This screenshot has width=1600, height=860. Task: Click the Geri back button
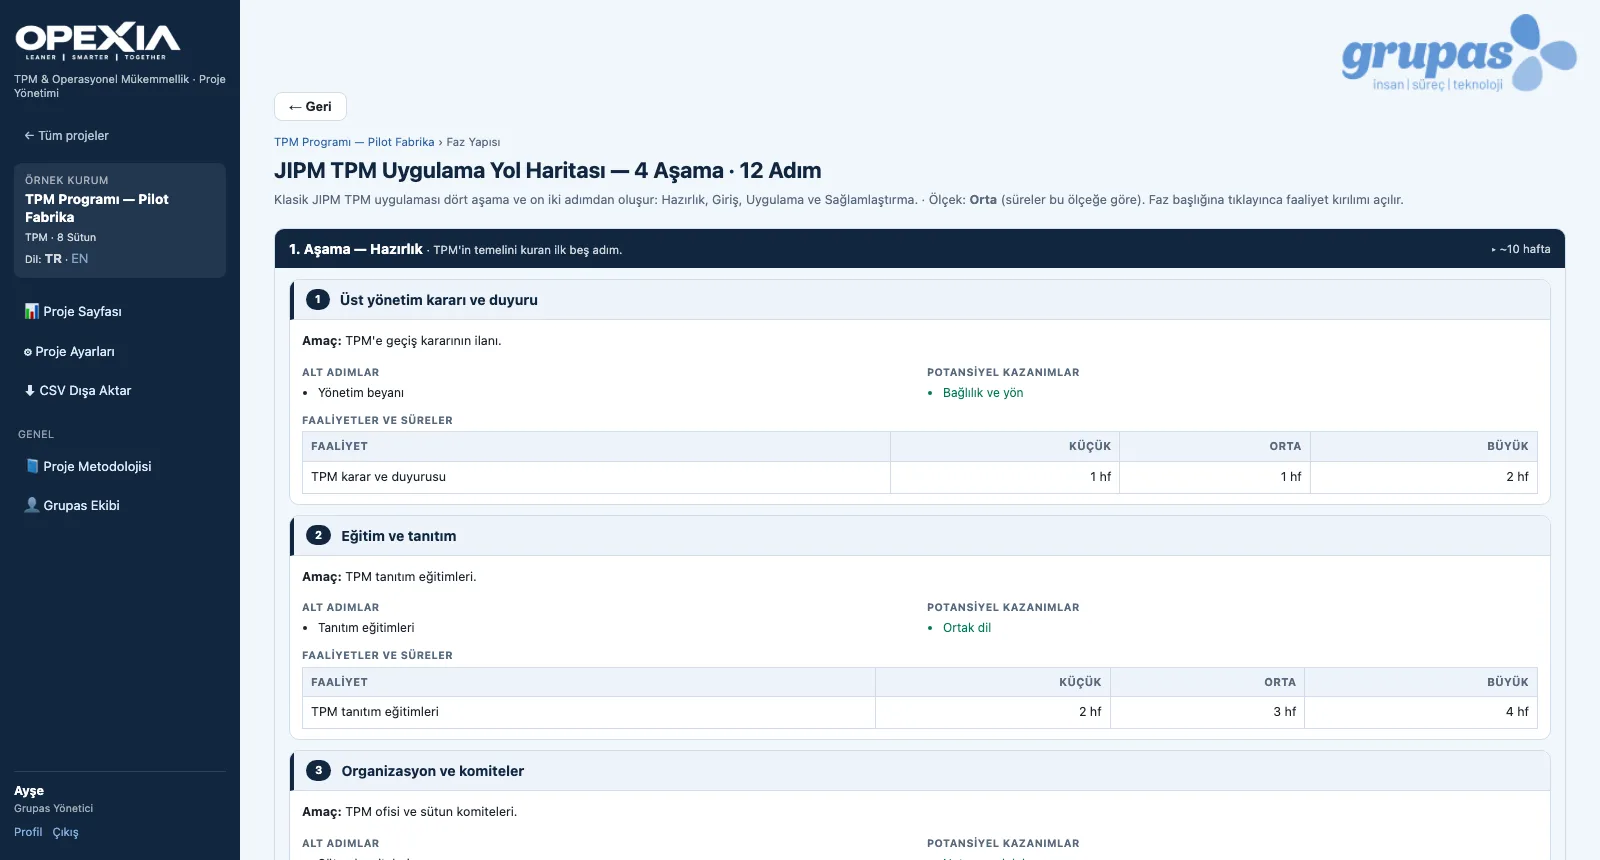(x=310, y=106)
